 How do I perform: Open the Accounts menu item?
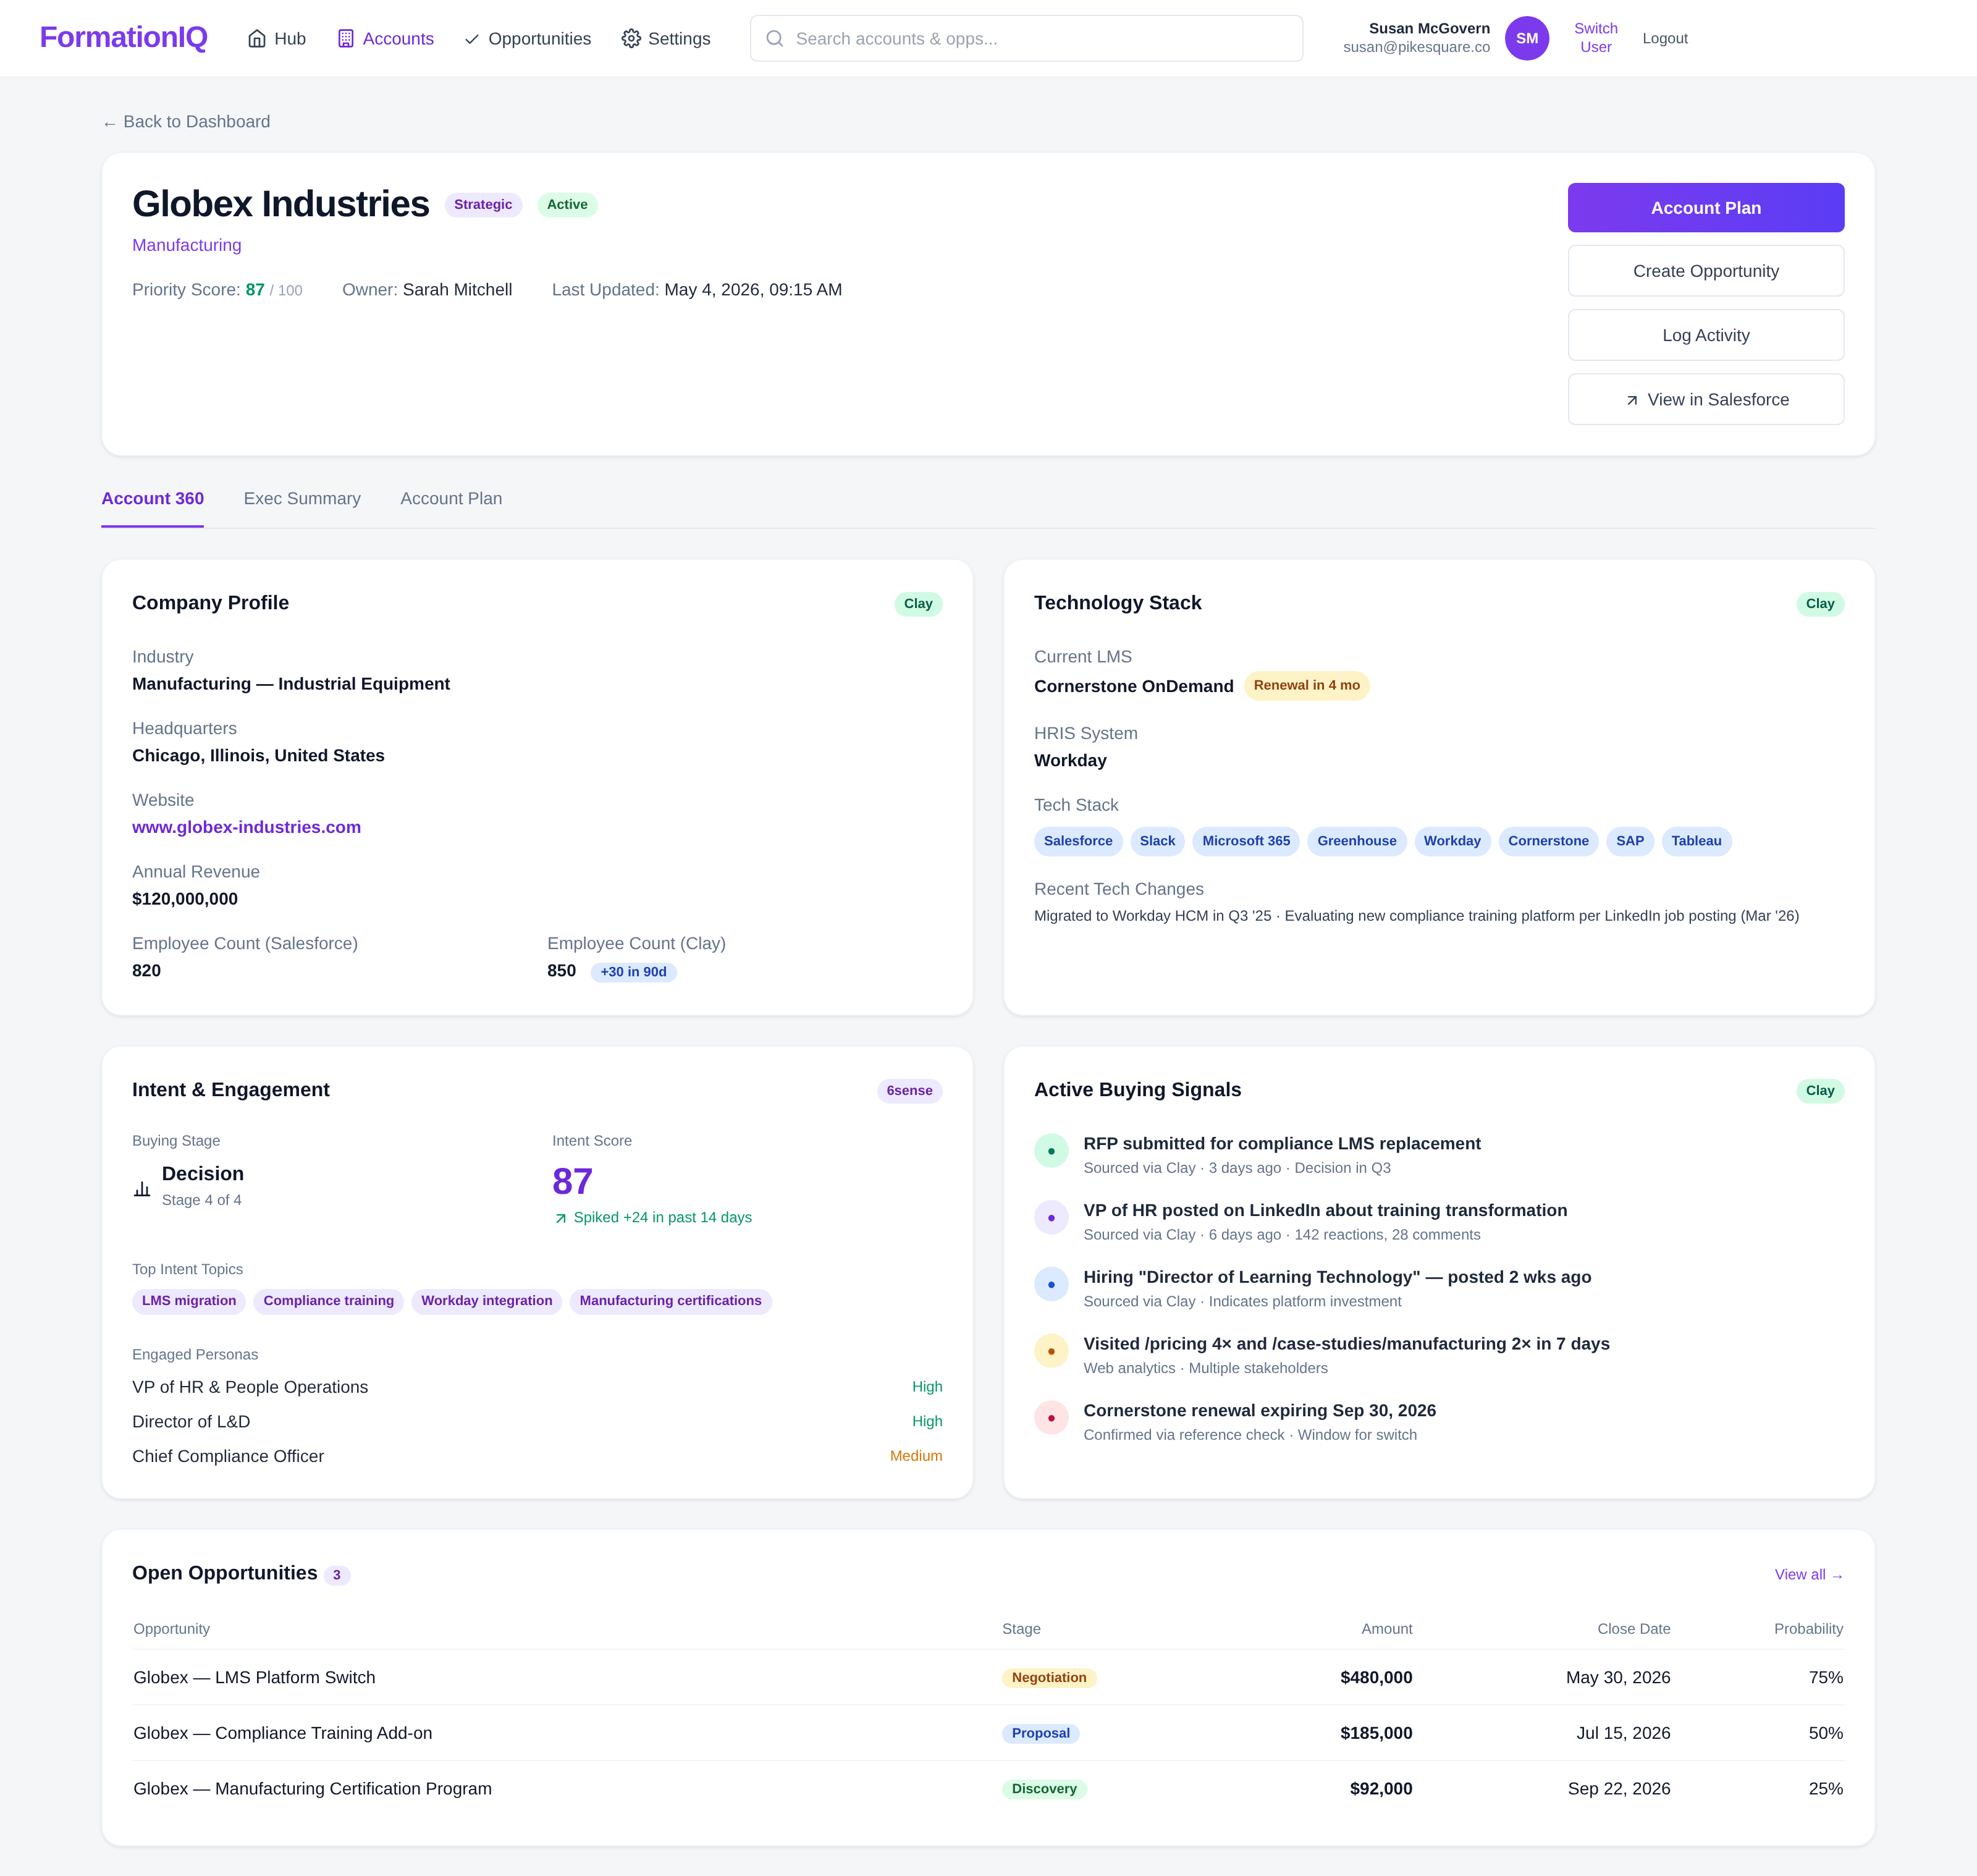385,38
